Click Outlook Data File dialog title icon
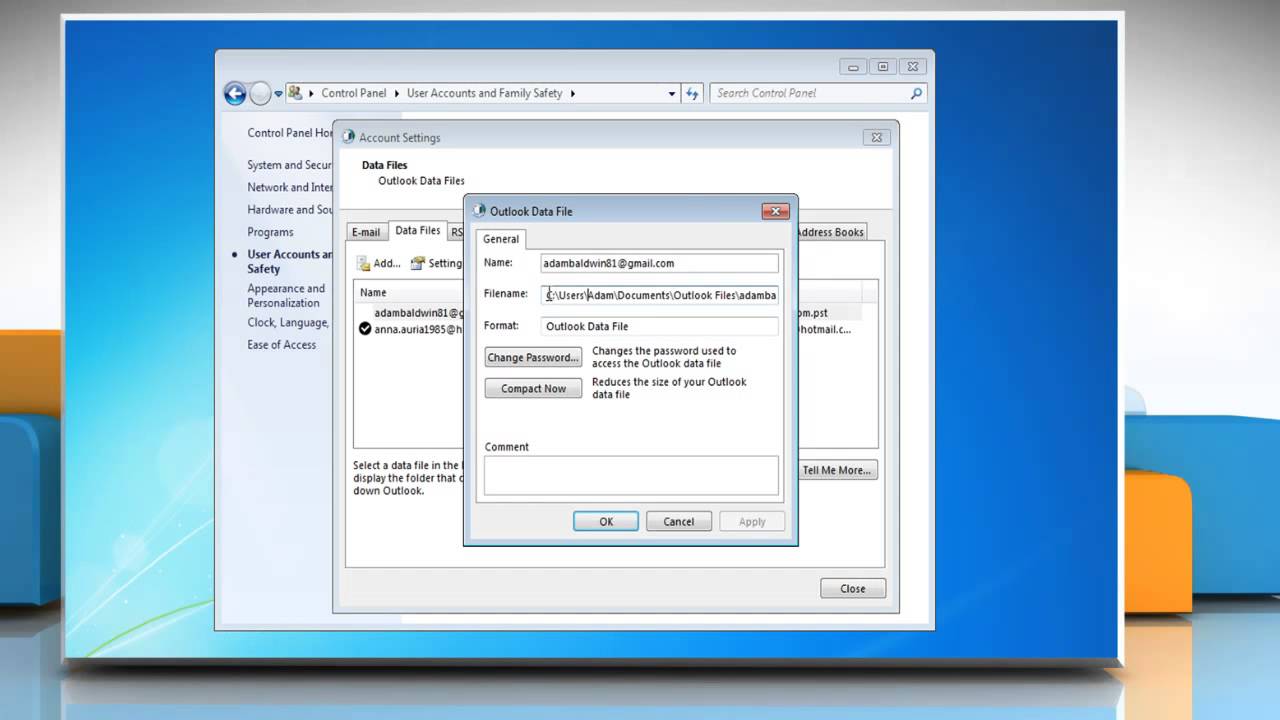 [479, 211]
